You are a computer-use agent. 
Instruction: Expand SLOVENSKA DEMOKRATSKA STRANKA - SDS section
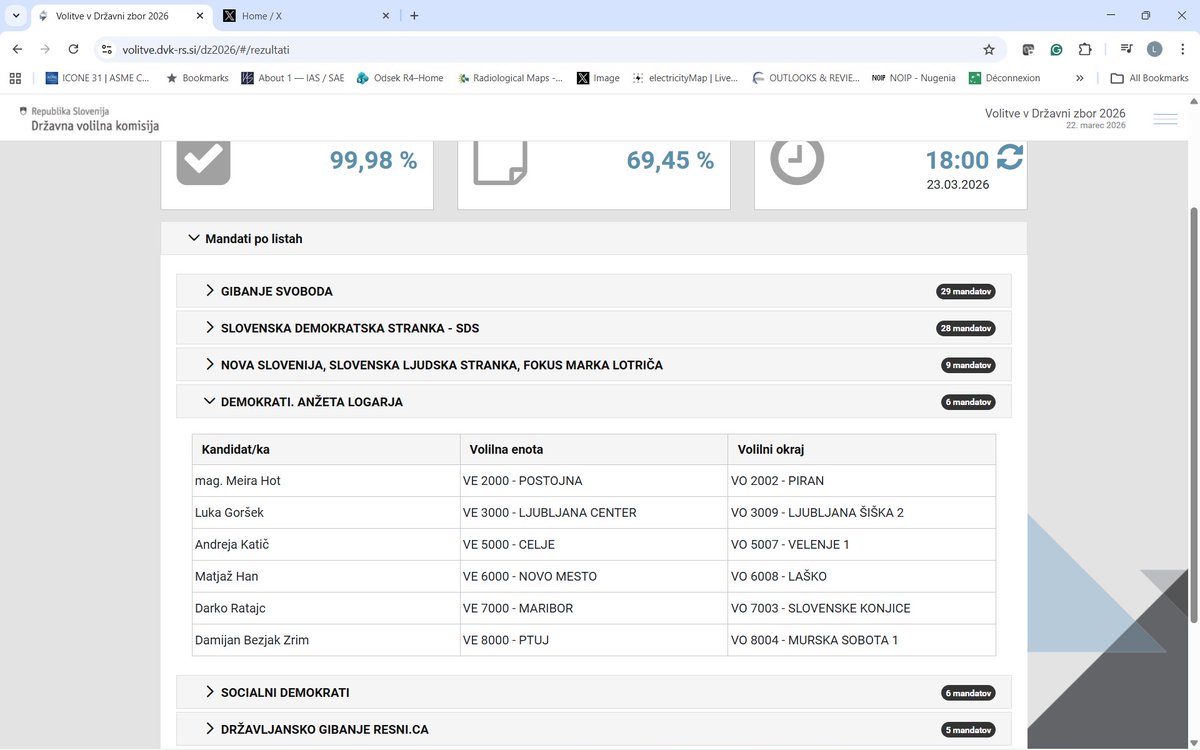(594, 328)
